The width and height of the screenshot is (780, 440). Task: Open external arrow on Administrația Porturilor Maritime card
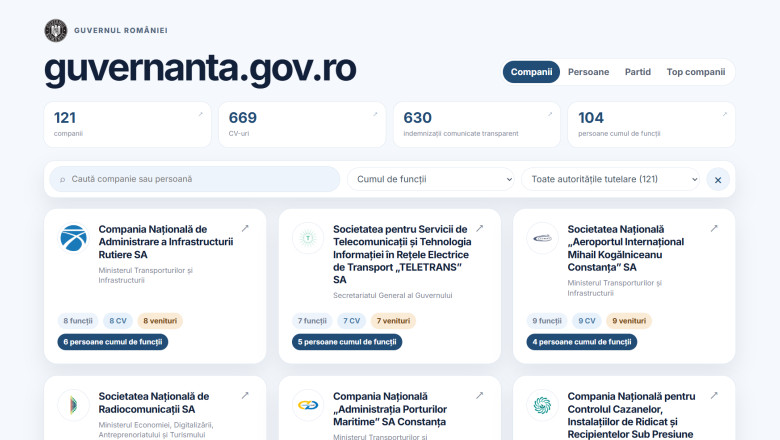tap(480, 395)
